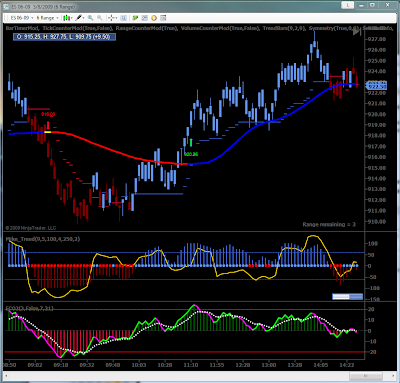Click the Mike_Trend(9,5,100,4,250,2) indicator label

point(43,239)
